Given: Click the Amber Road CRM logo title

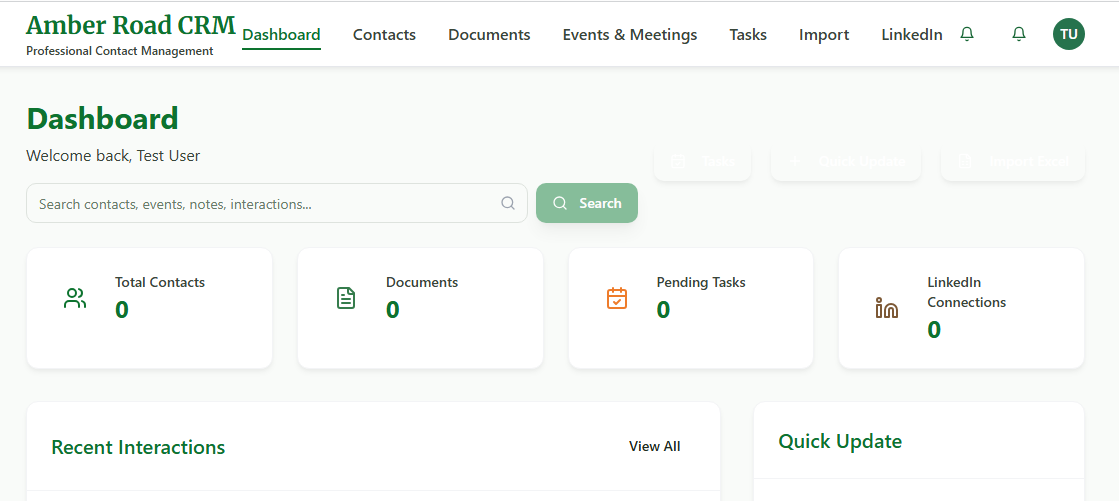Looking at the screenshot, I should [131, 25].
